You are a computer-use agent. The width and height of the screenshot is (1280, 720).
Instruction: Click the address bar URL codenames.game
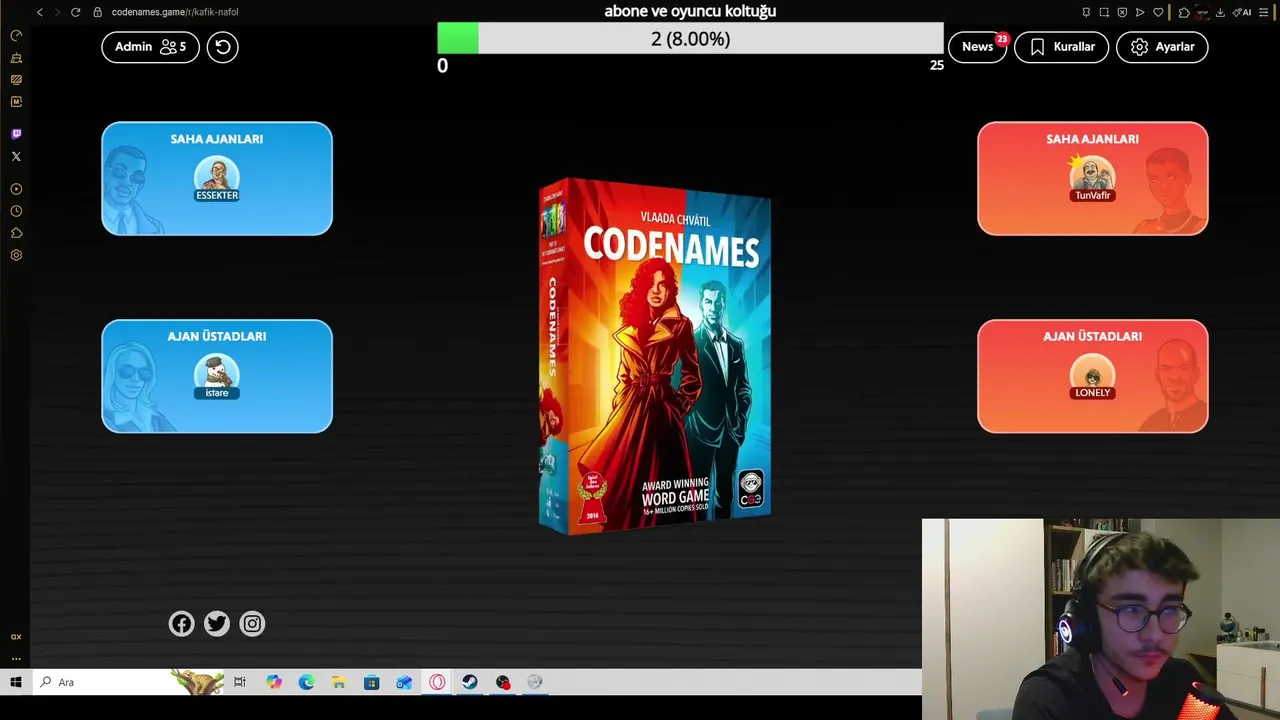click(x=175, y=12)
